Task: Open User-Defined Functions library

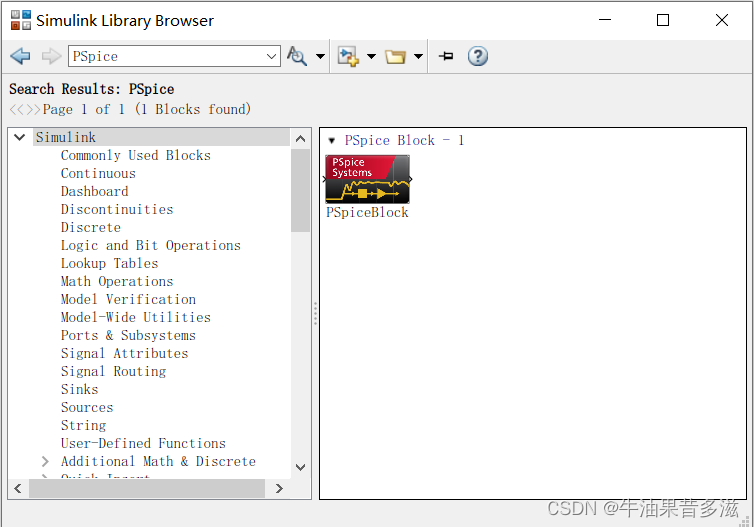Action: click(143, 443)
